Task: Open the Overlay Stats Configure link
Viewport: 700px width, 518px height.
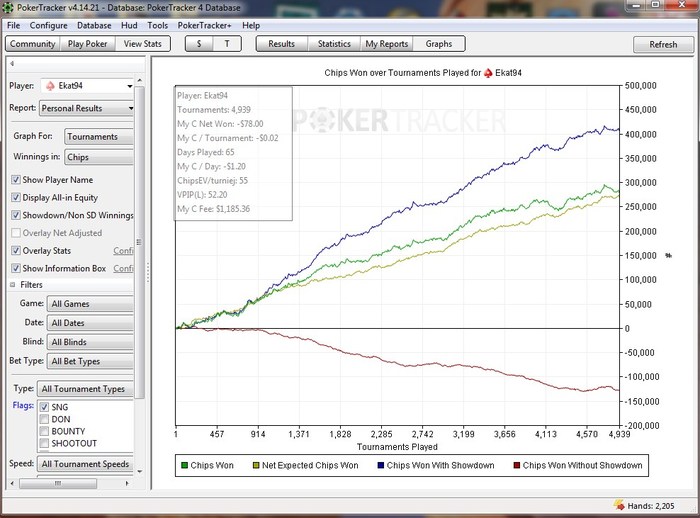Action: coord(123,251)
